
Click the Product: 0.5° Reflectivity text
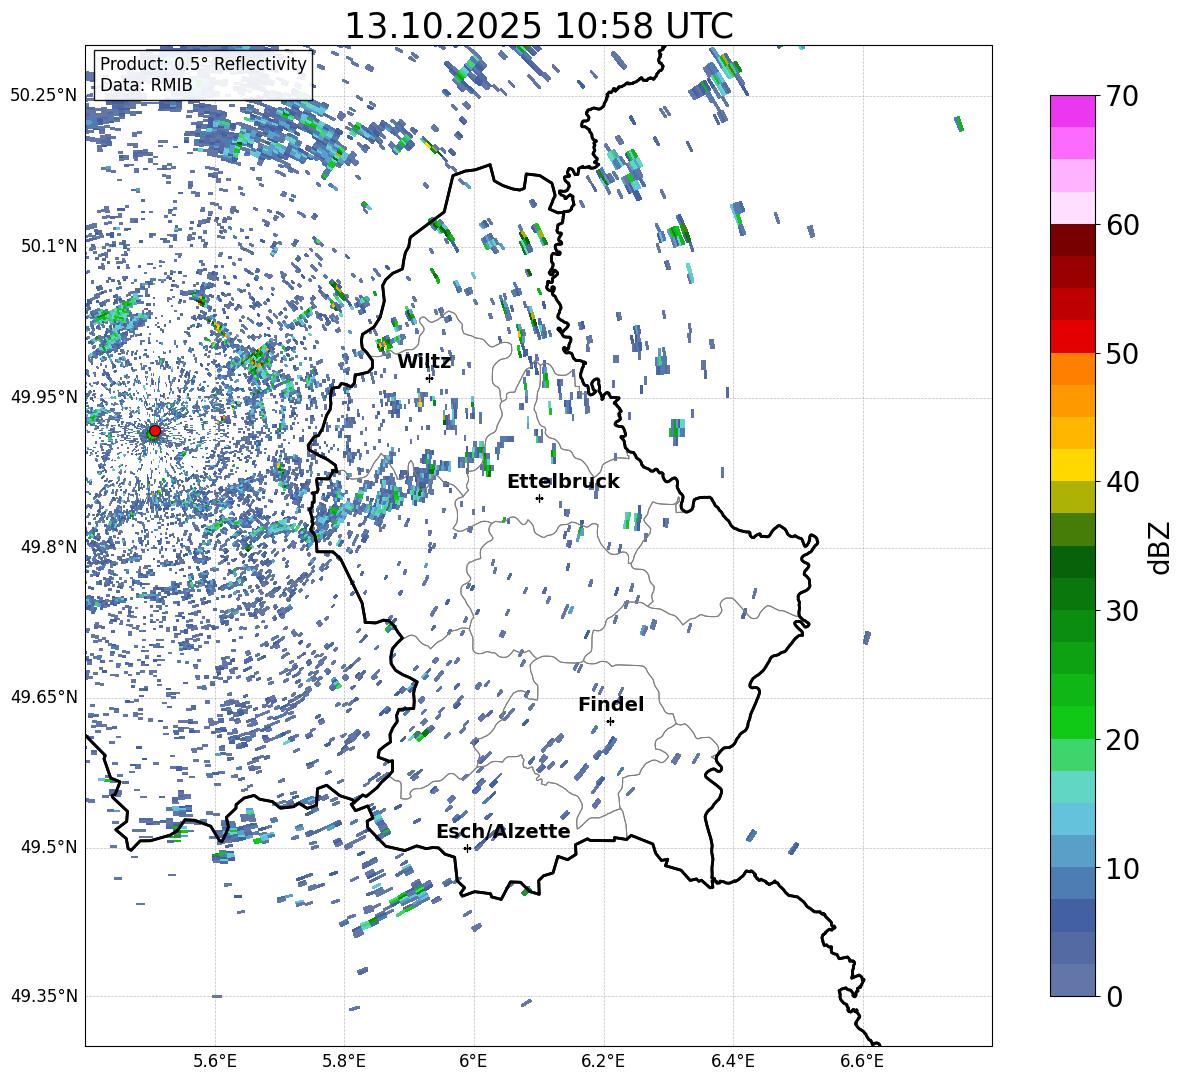[x=203, y=63]
